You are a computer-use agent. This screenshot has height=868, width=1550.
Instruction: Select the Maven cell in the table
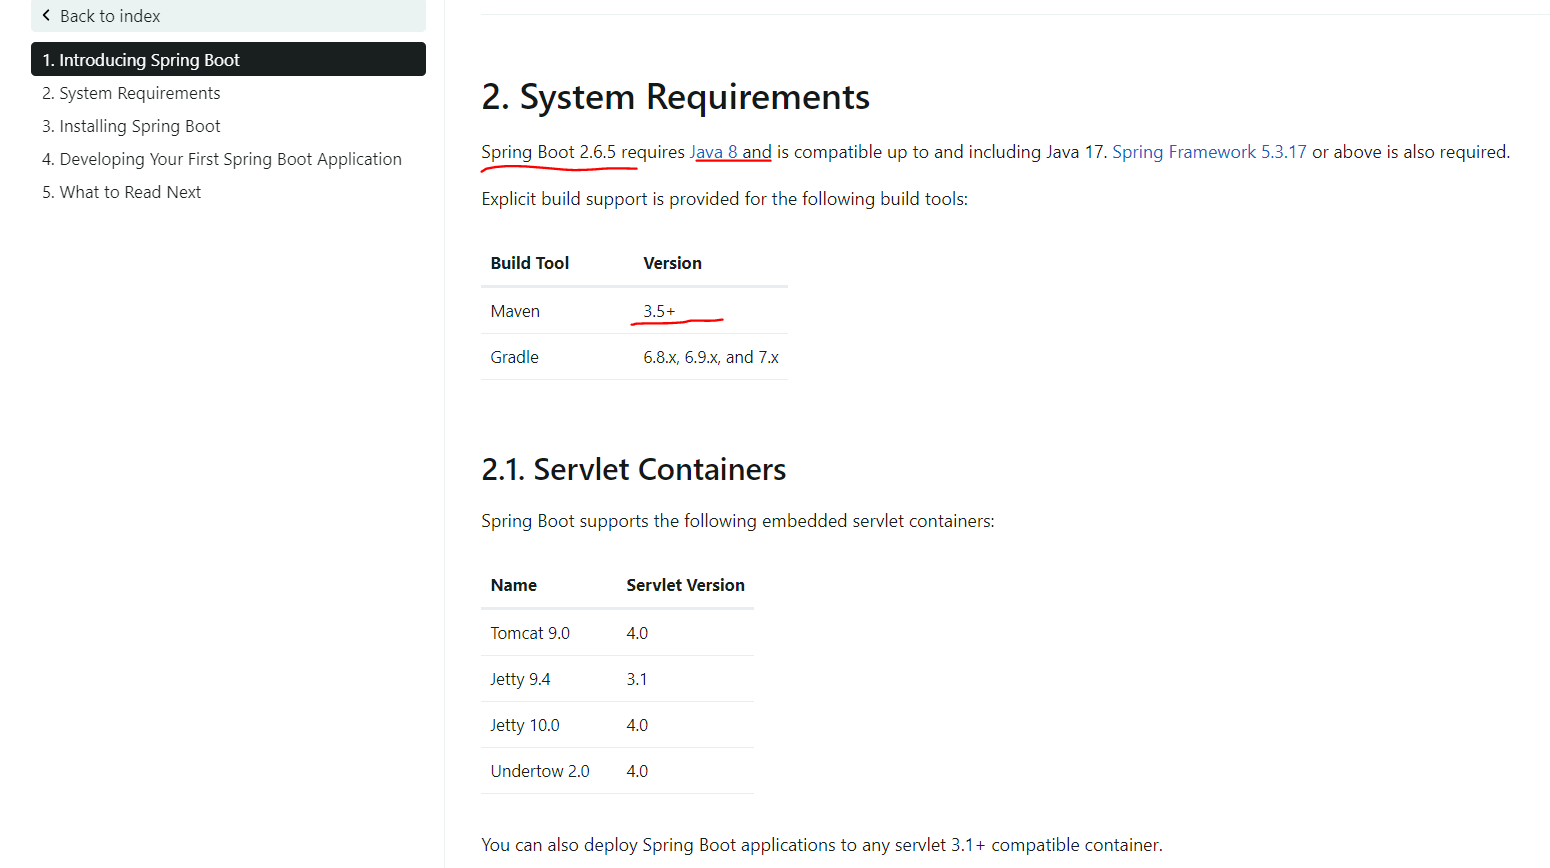click(515, 311)
